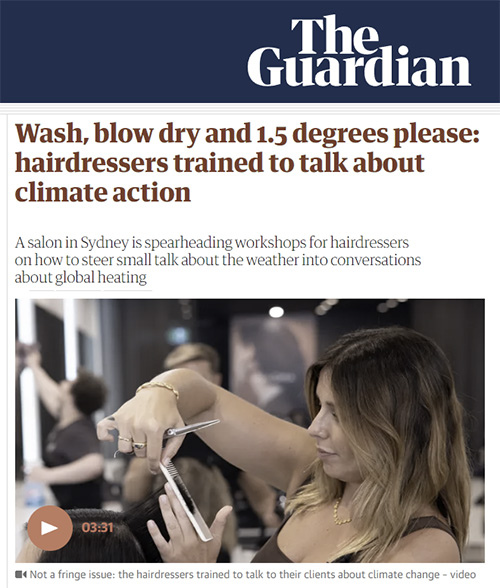
Task: Click 'climate action' in the headline
Action: coord(102,192)
